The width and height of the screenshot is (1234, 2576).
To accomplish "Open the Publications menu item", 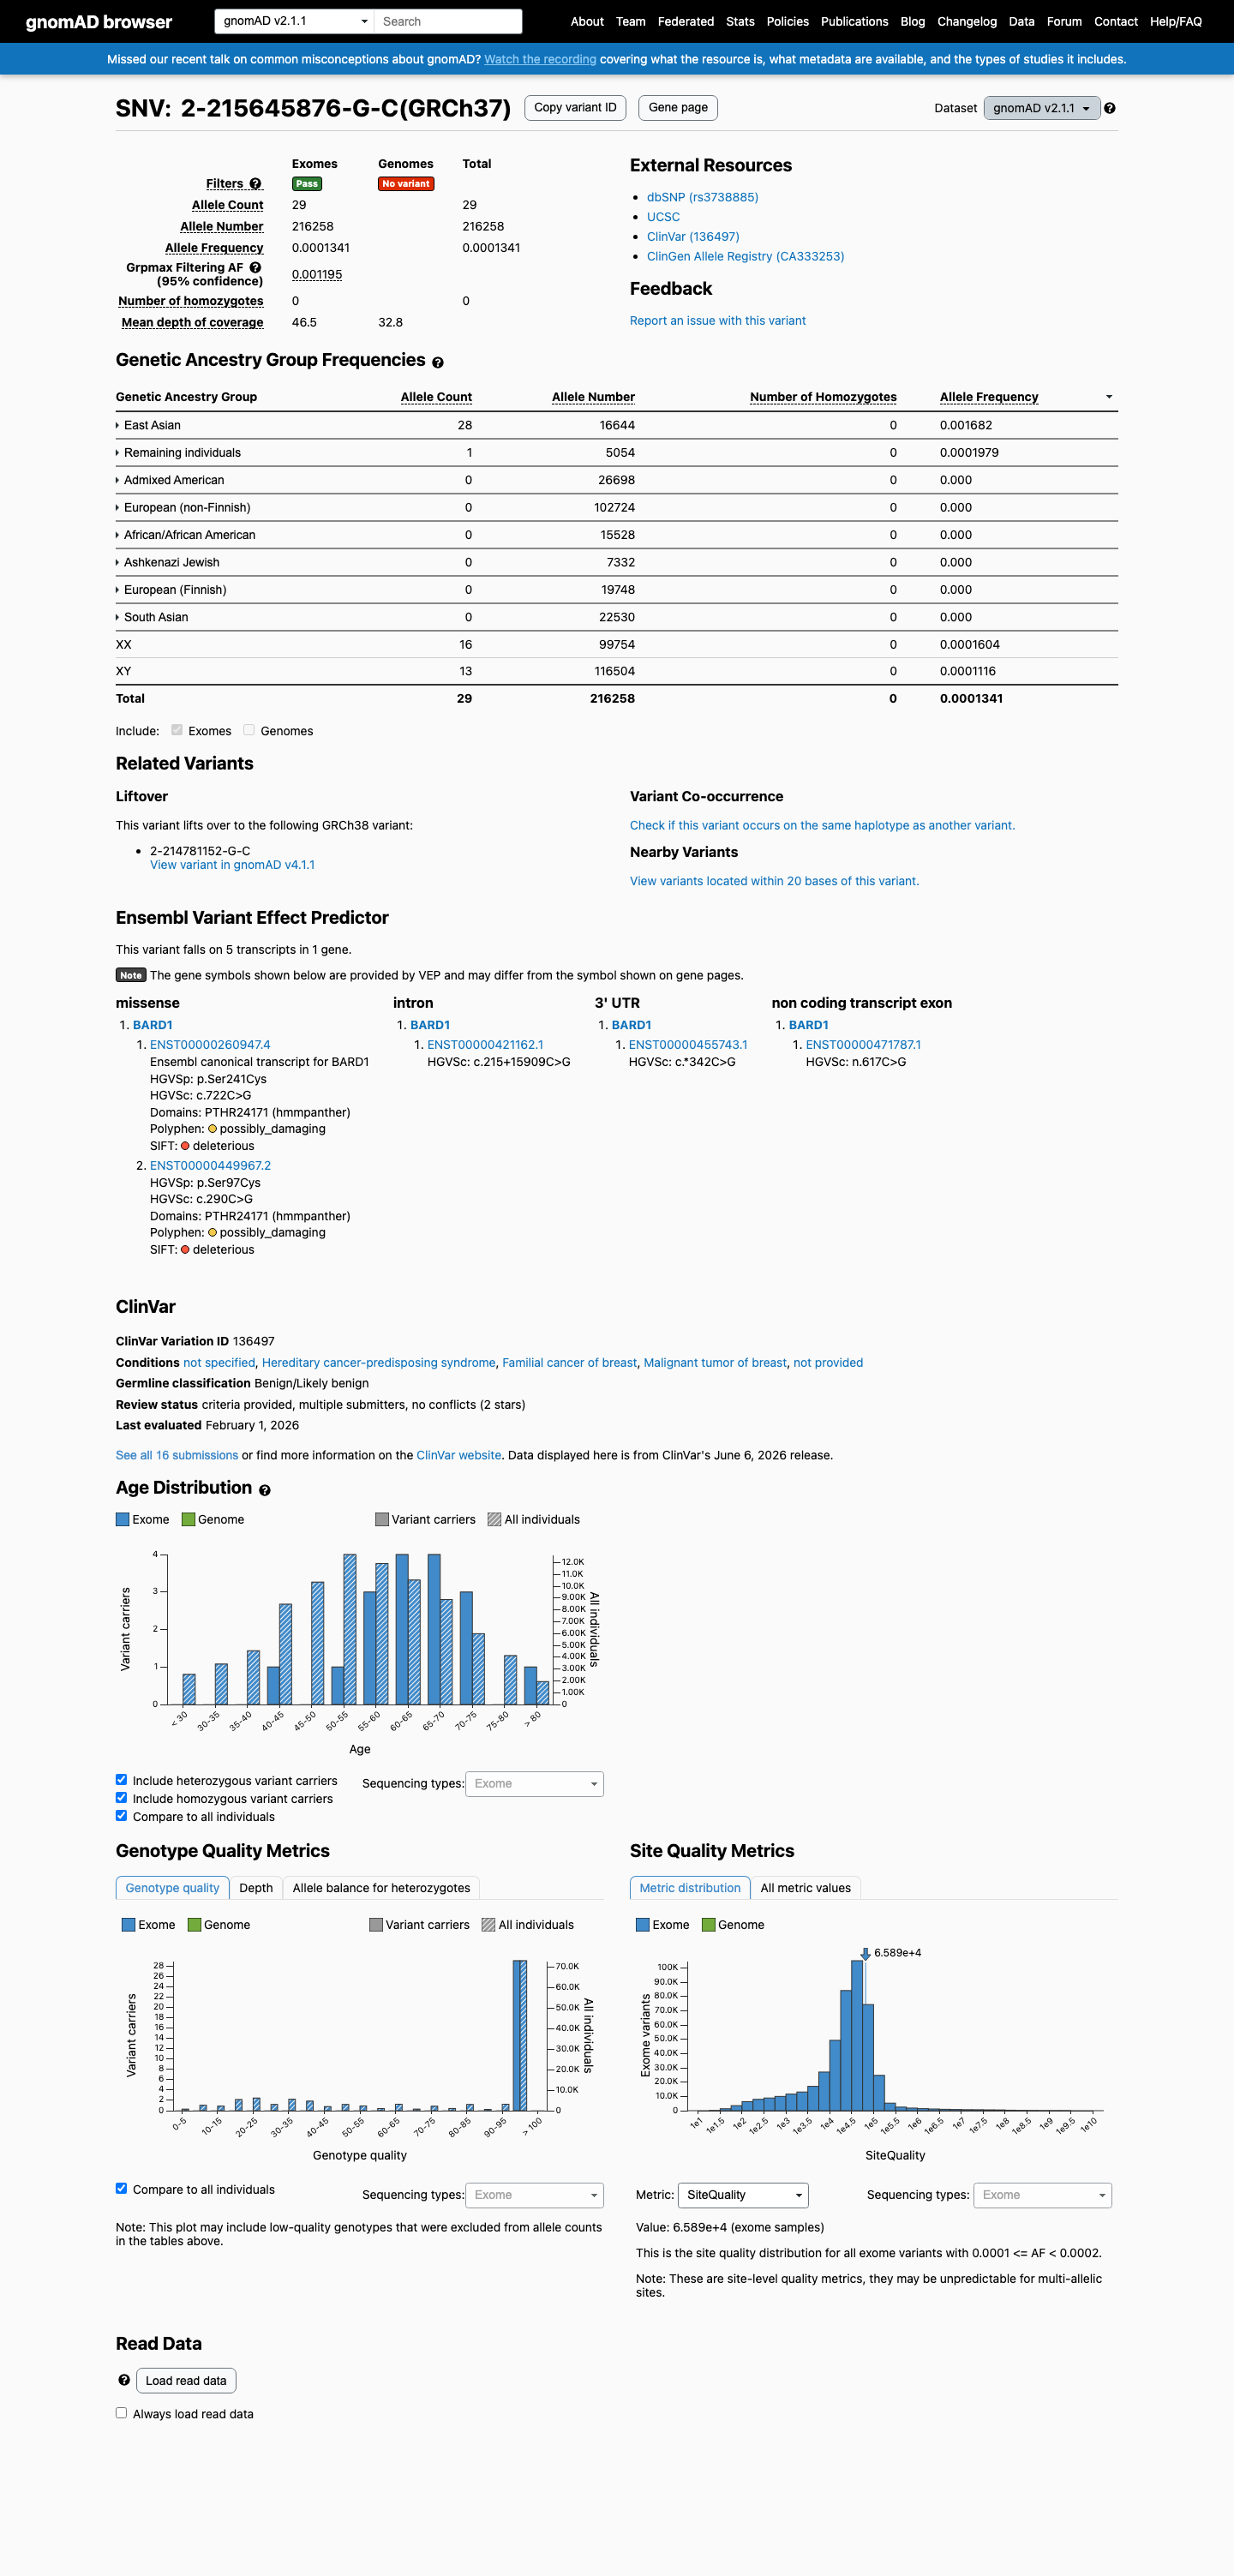I will (854, 21).
